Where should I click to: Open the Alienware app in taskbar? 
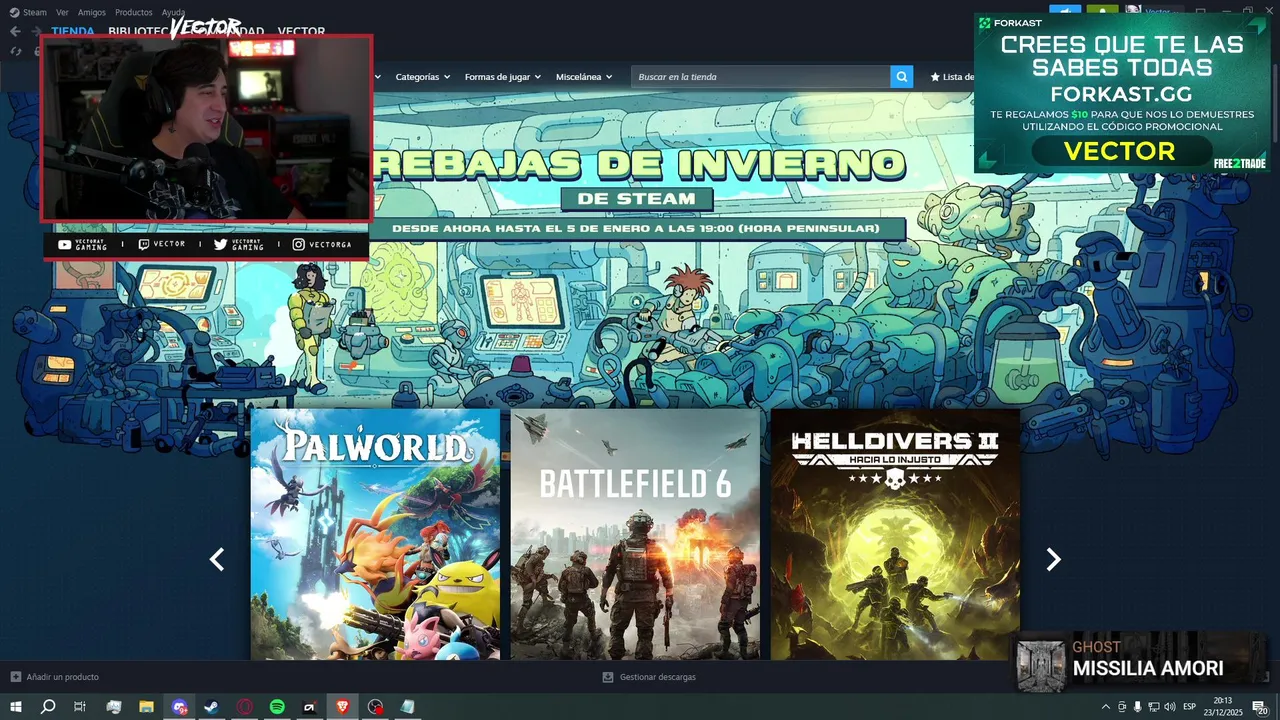(310, 707)
